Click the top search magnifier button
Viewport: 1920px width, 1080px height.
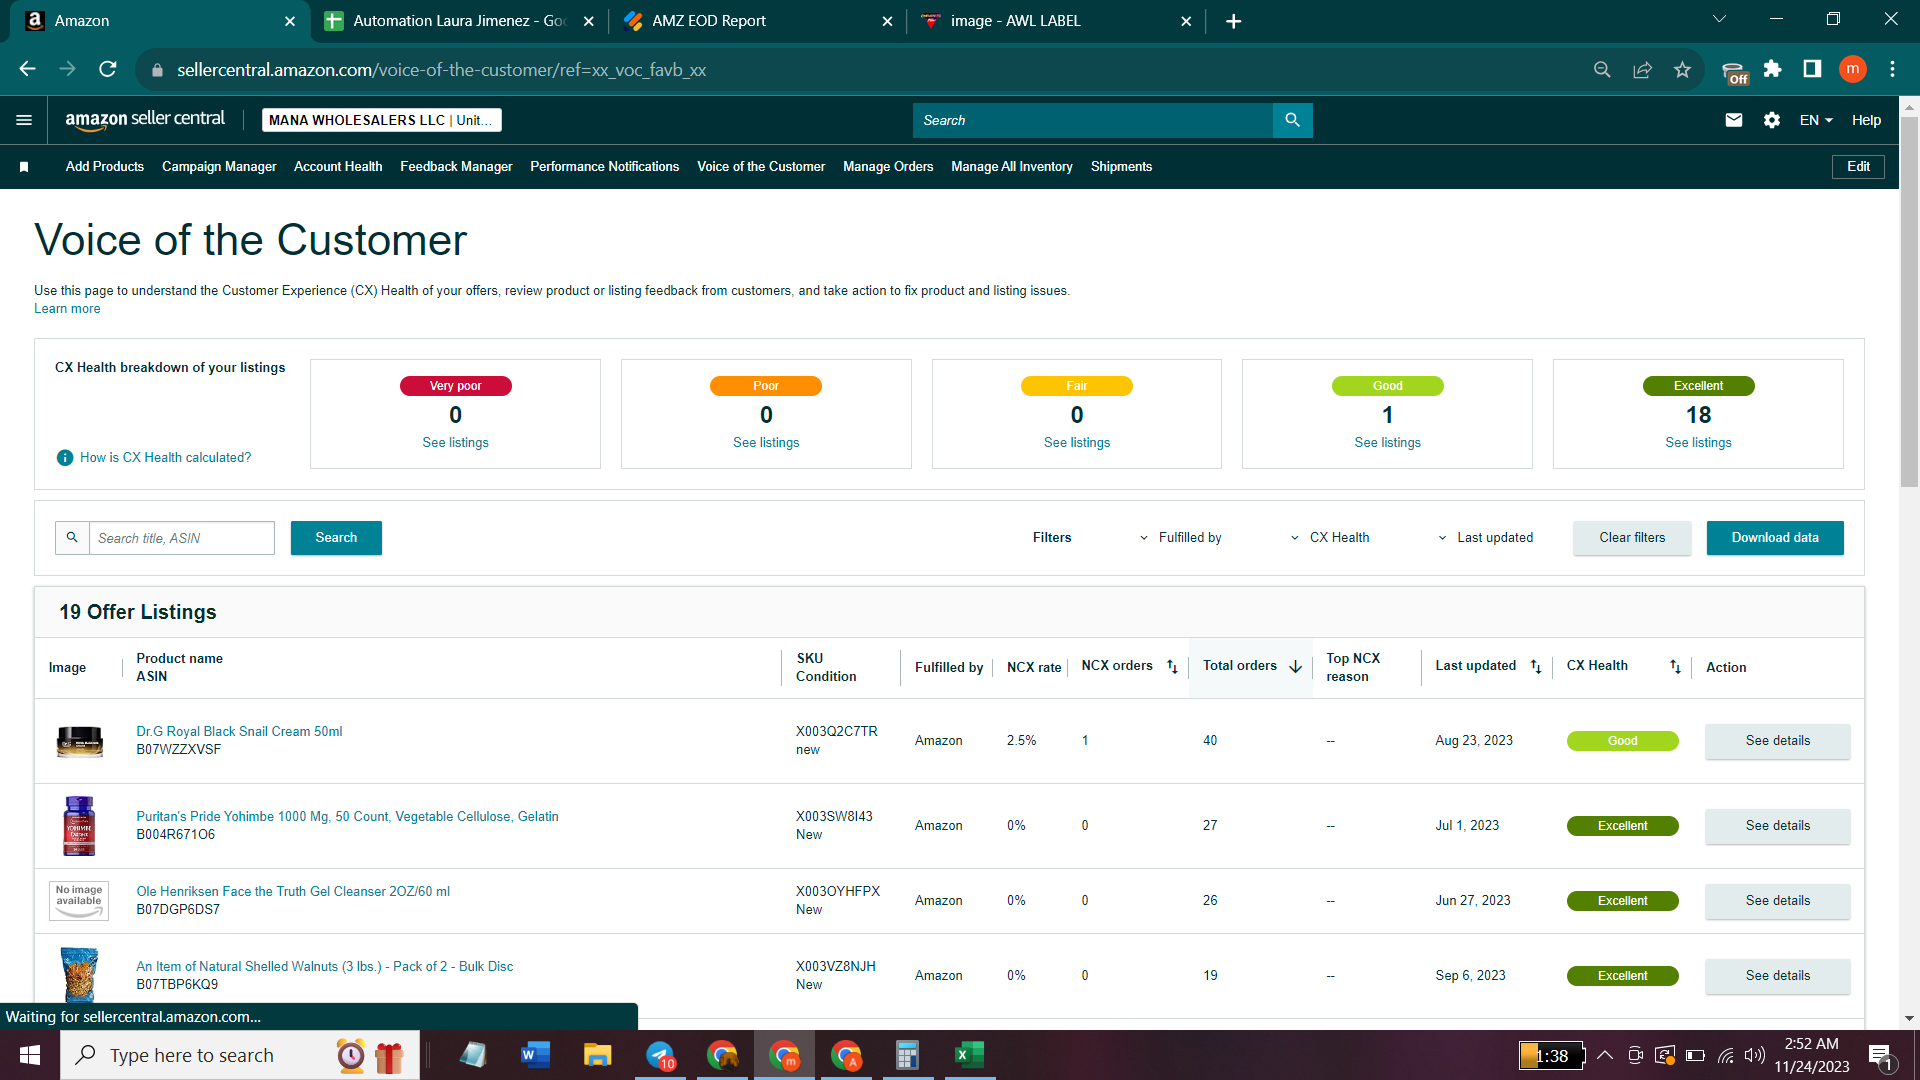tap(1292, 120)
